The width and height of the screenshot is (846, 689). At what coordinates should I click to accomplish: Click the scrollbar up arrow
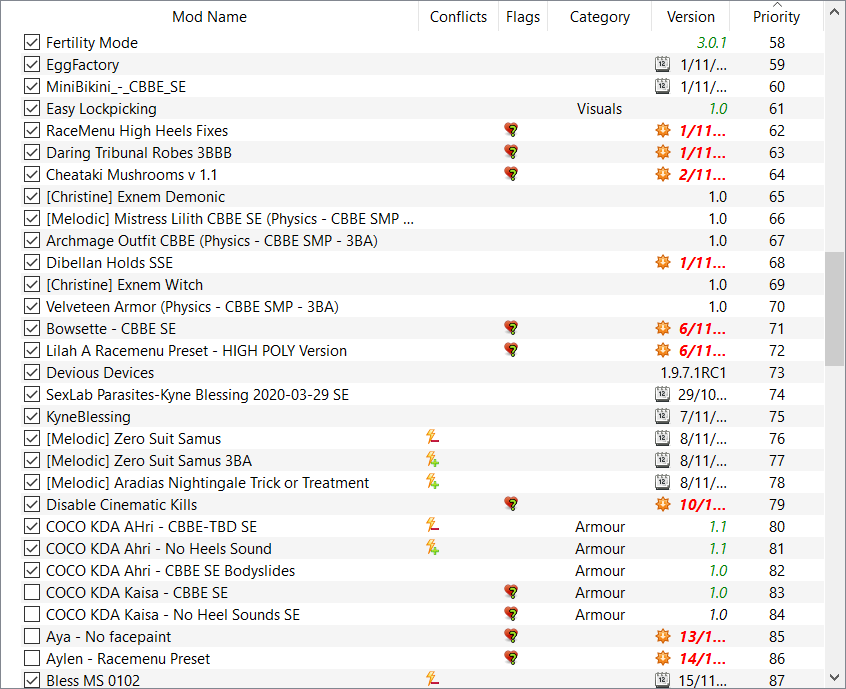click(834, 11)
